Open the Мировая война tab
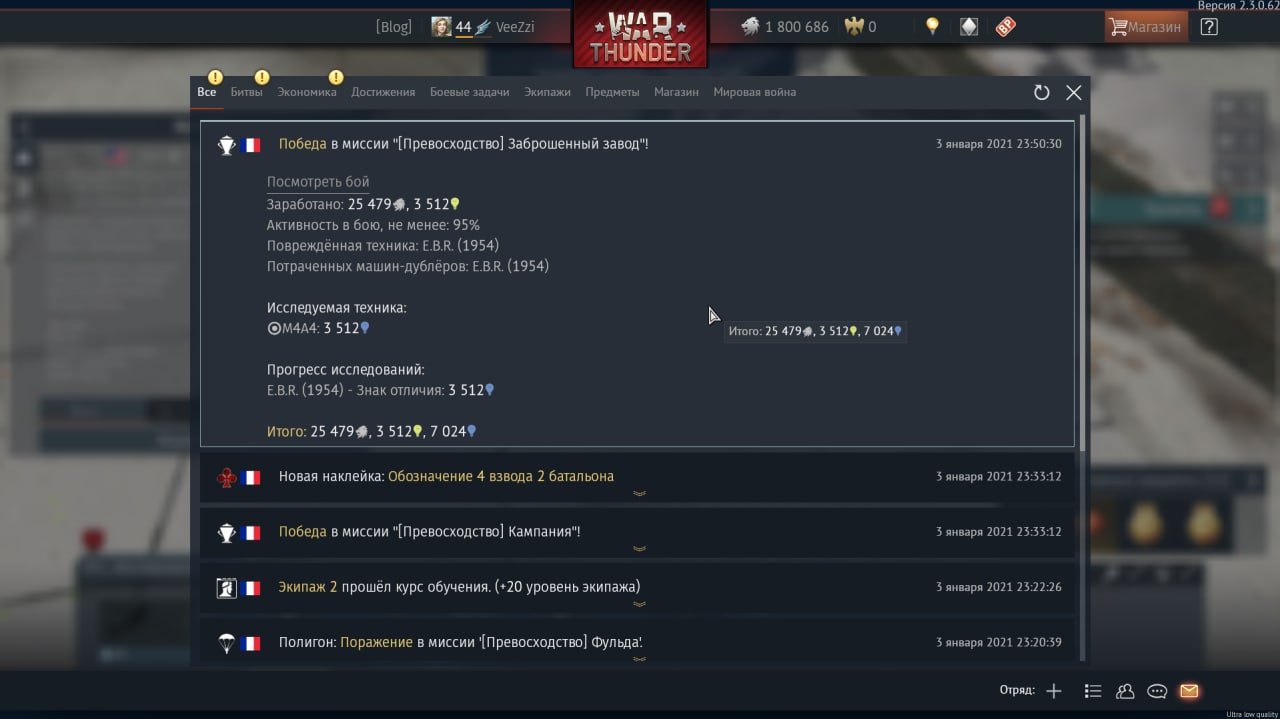 point(755,92)
